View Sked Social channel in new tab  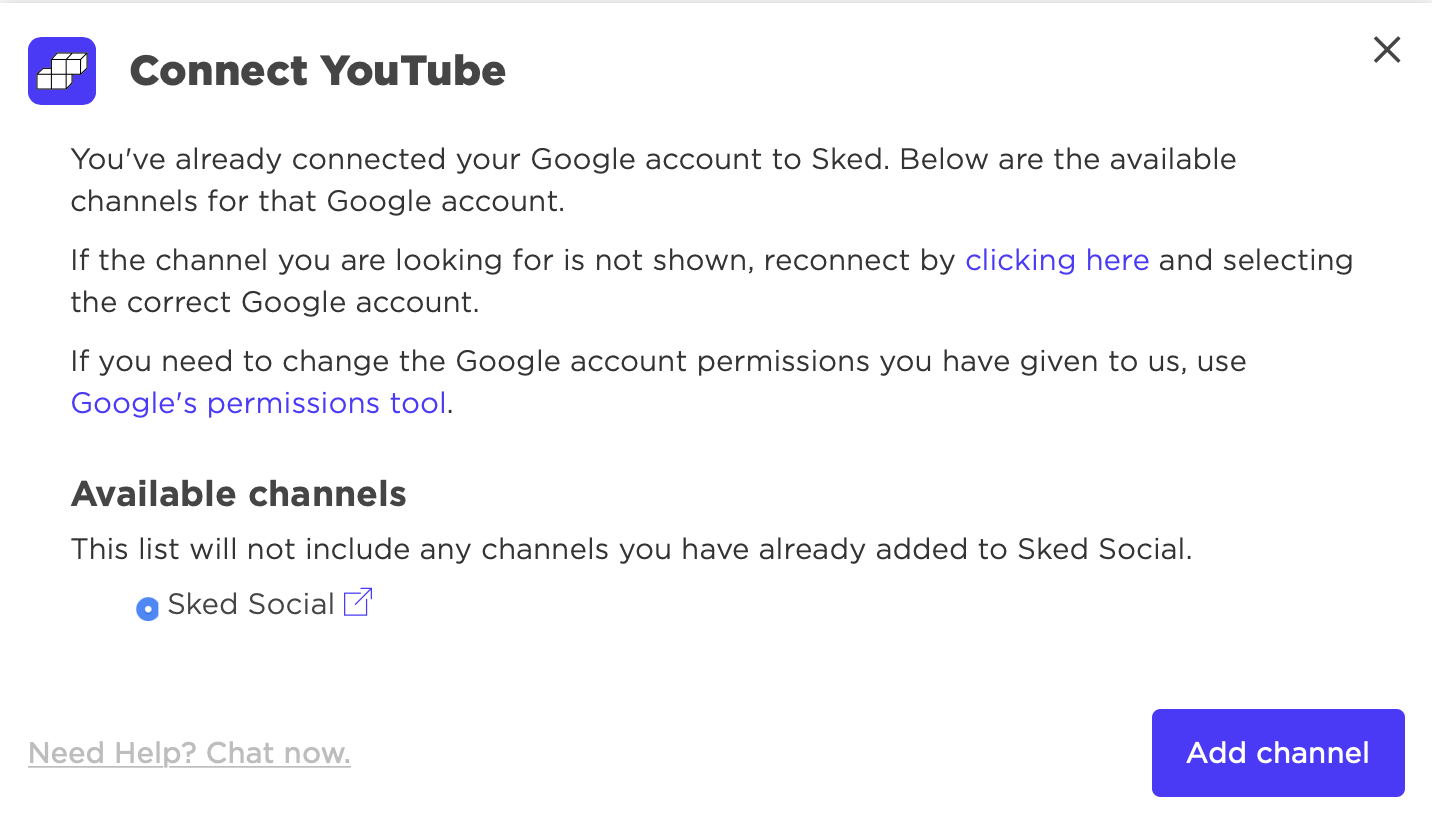358,603
